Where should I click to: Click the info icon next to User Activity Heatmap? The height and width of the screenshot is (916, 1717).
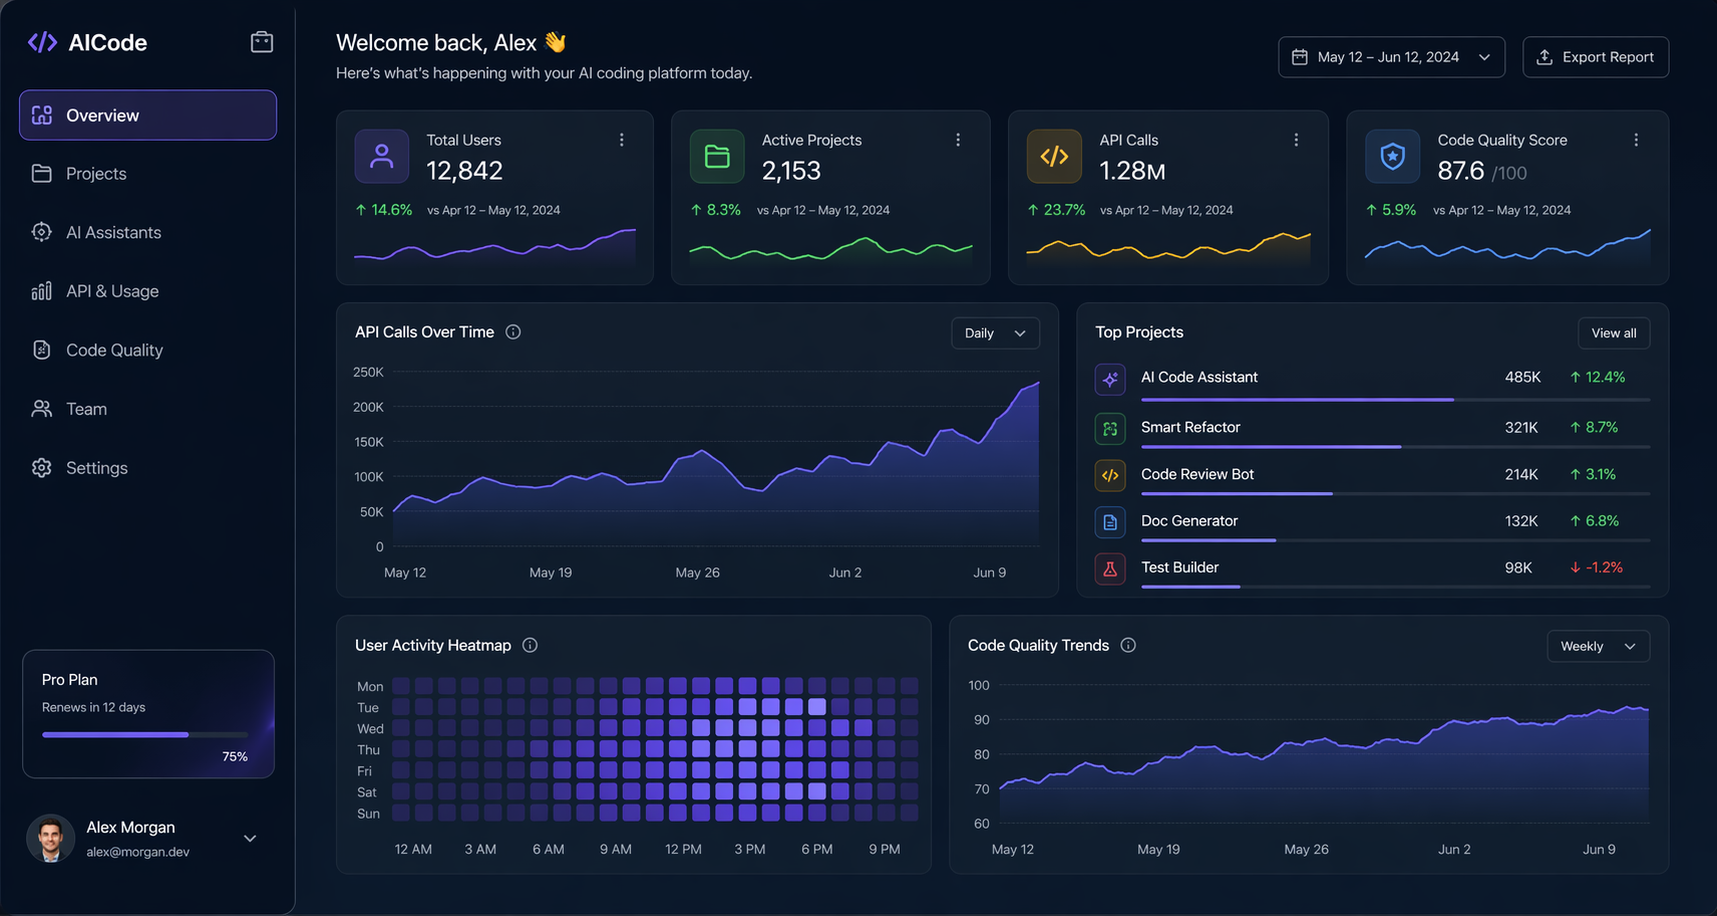(529, 645)
